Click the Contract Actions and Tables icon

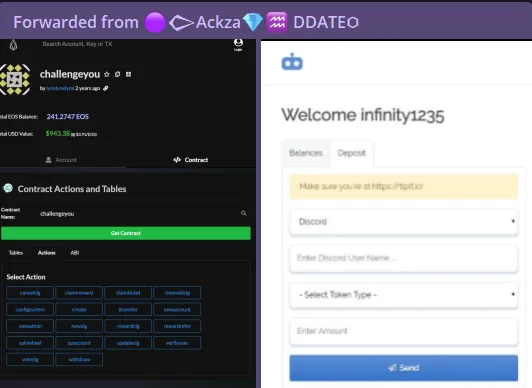[x=8, y=188]
